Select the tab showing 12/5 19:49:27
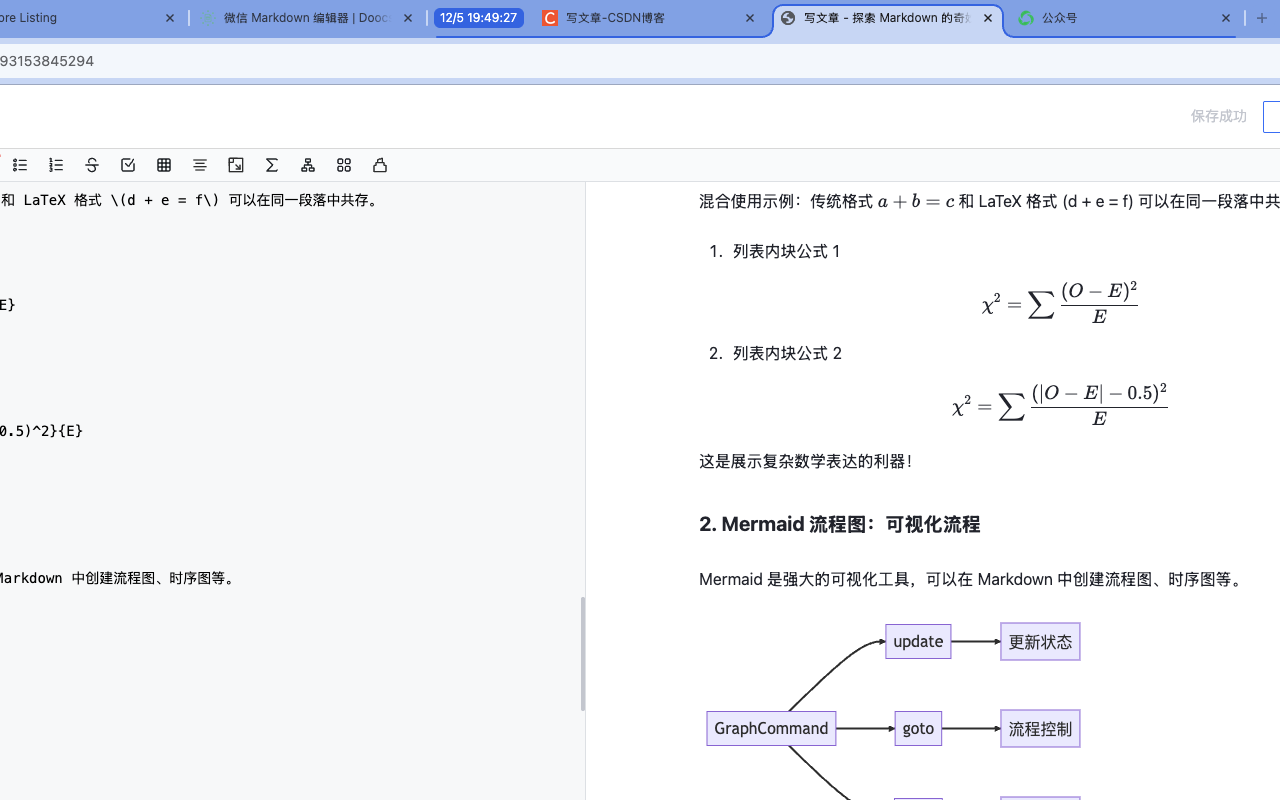 [479, 17]
